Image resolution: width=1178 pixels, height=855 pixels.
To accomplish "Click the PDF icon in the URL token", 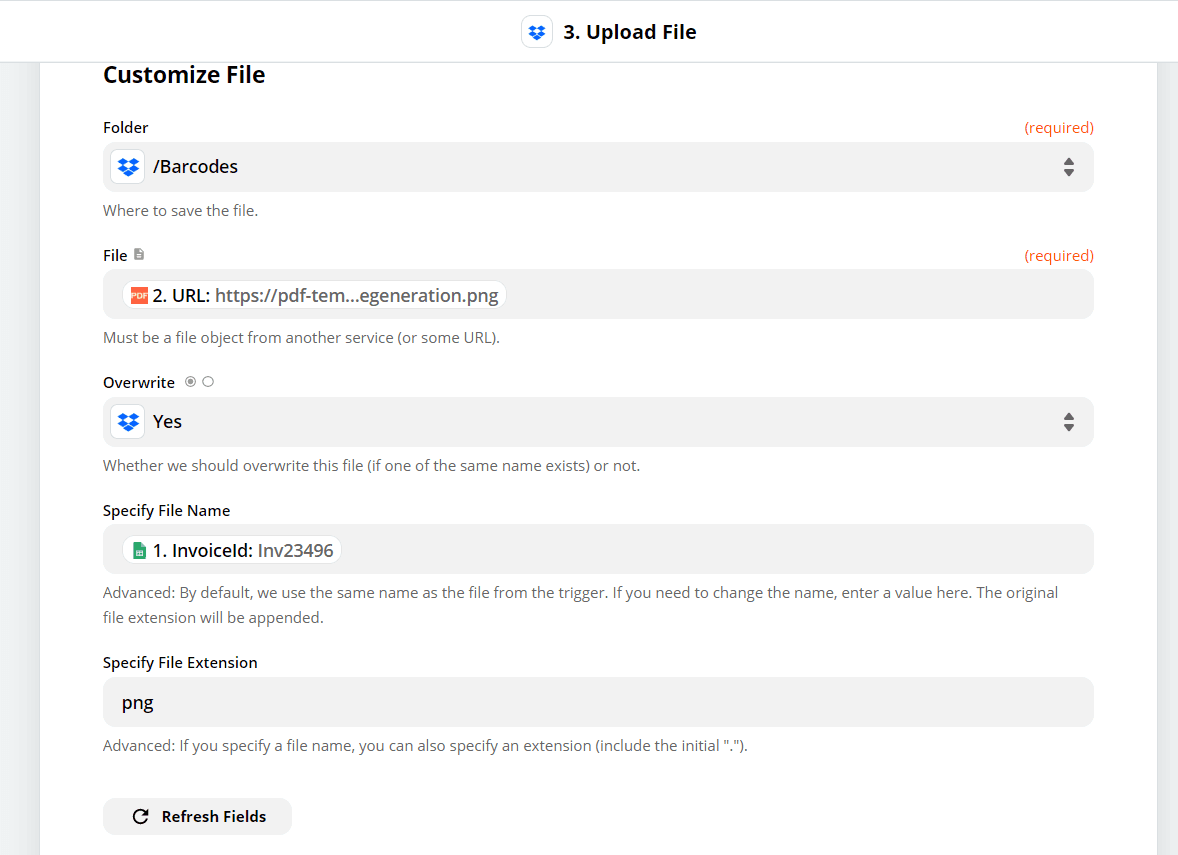I will point(138,295).
